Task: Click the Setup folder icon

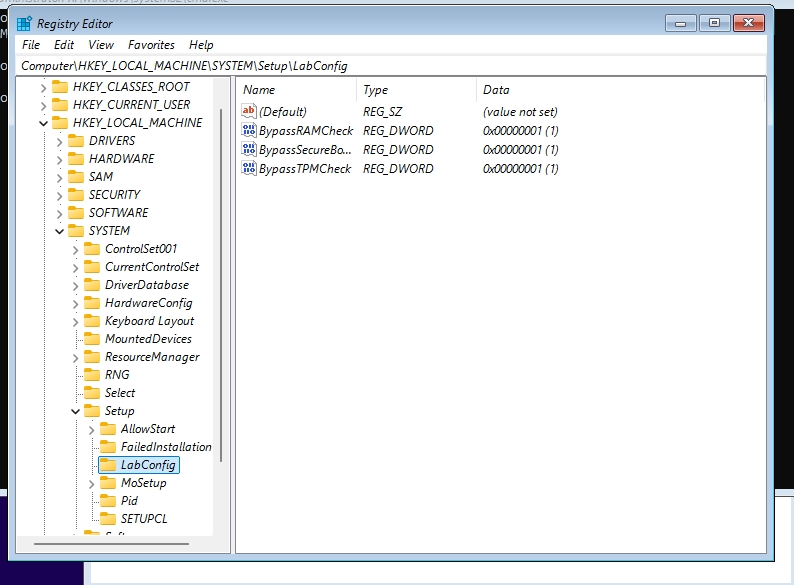Action: click(x=92, y=411)
